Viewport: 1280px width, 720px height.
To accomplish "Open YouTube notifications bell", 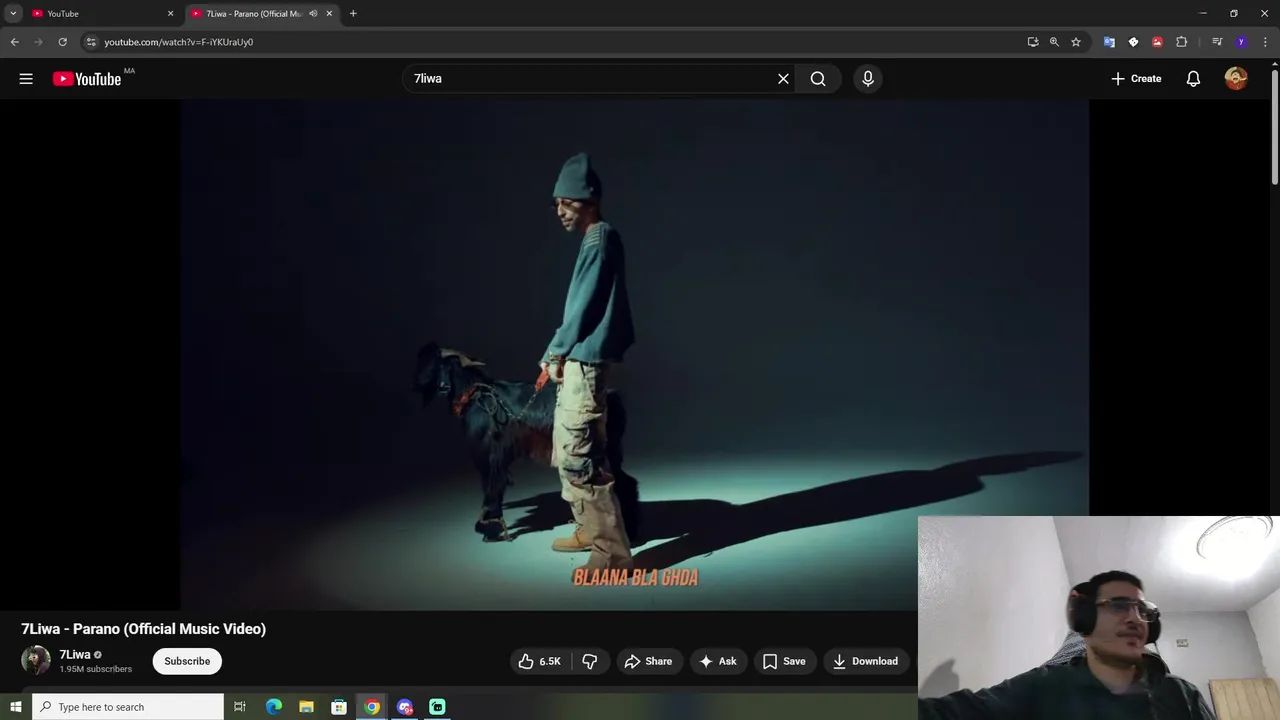I will coord(1193,79).
